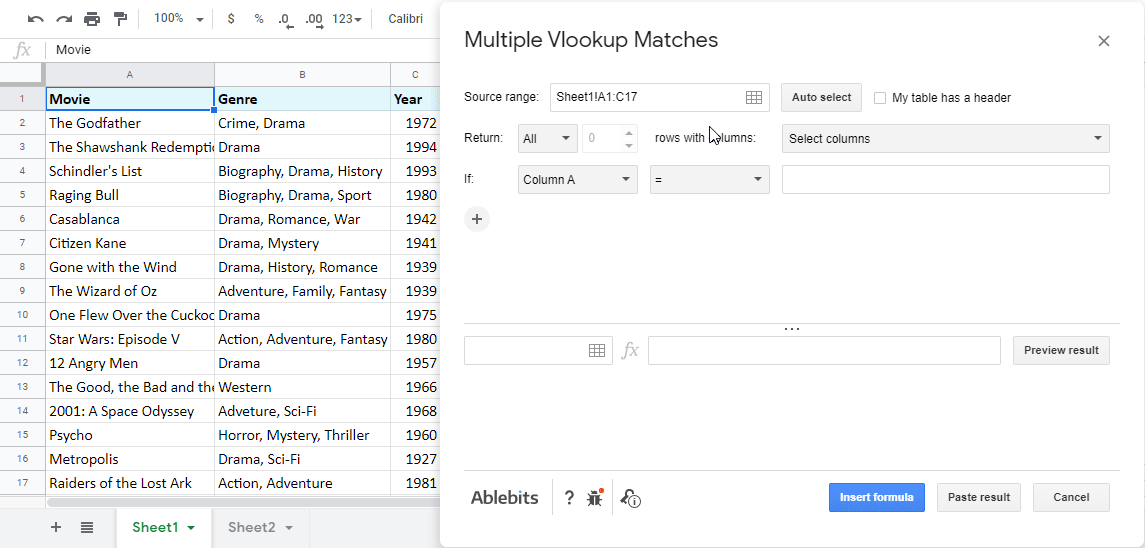Screen dimensions: 1145x548
Task: Open the Return All dropdown
Action: (x=548, y=139)
